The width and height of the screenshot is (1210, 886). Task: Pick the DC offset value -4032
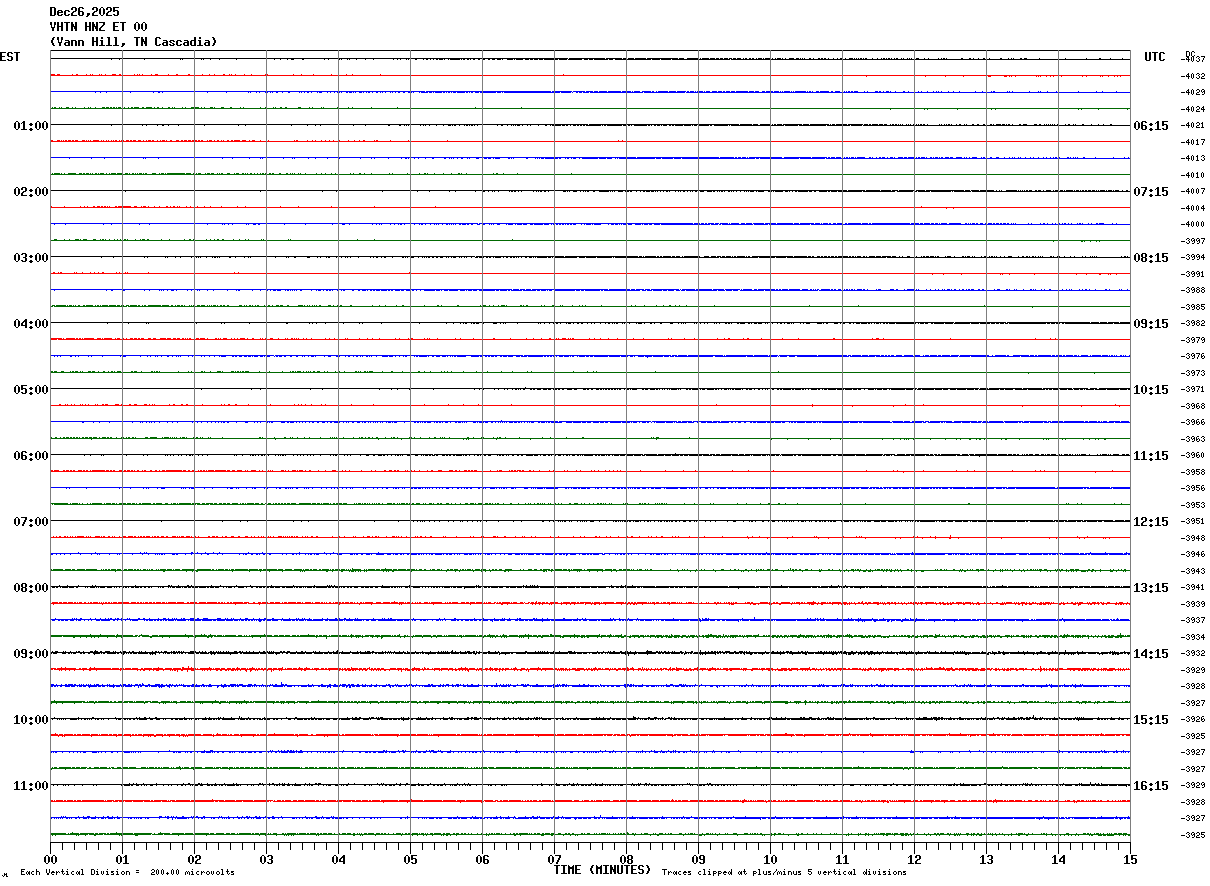[x=1193, y=76]
